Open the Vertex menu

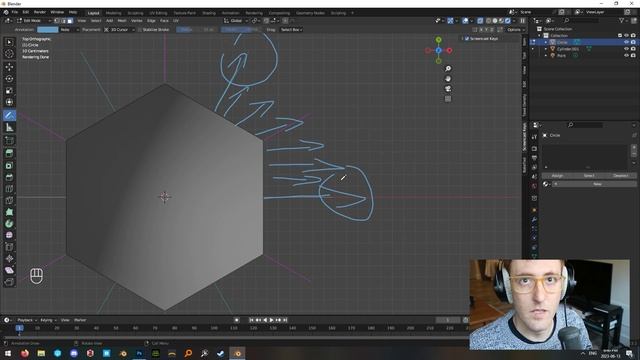[136, 20]
